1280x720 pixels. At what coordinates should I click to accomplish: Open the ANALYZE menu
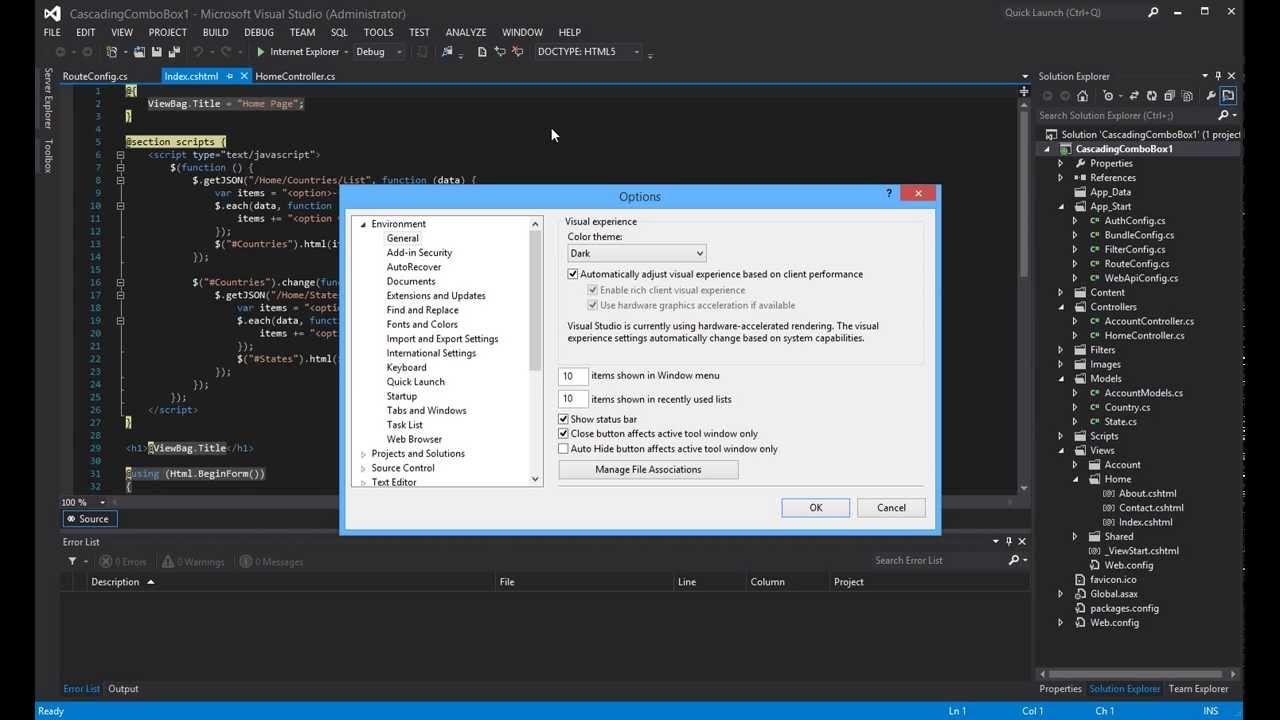[x=466, y=32]
